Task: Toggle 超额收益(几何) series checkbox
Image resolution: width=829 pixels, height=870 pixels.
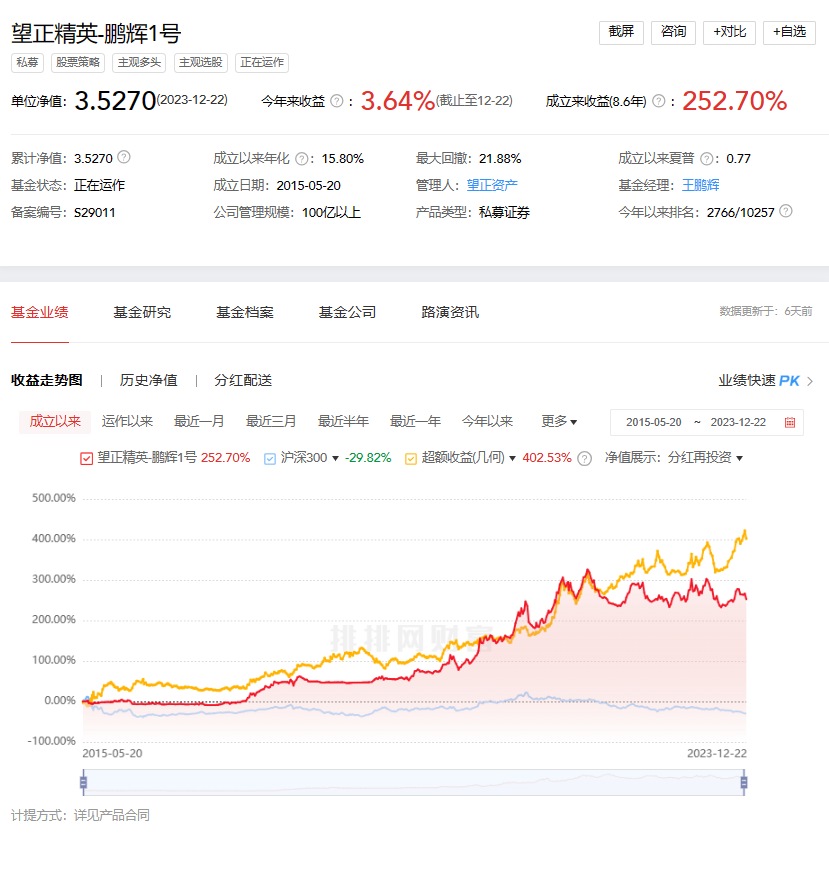Action: click(x=411, y=459)
